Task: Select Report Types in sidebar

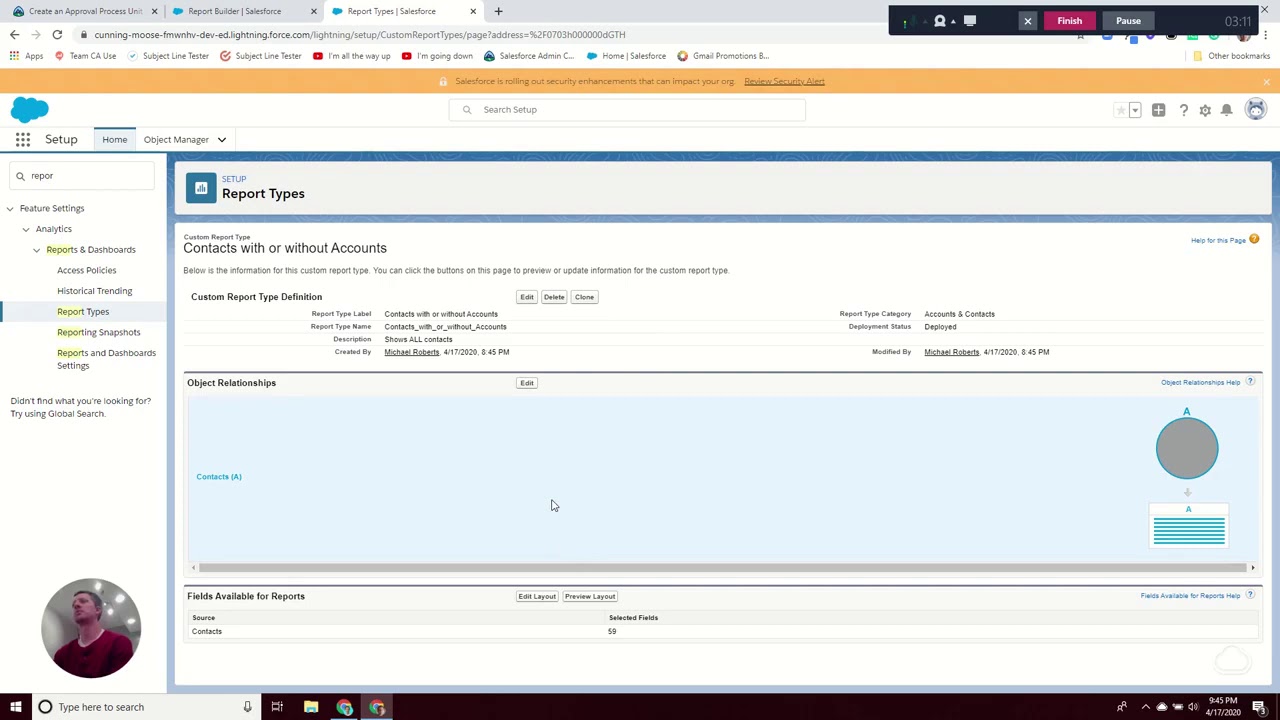Action: pos(83,311)
